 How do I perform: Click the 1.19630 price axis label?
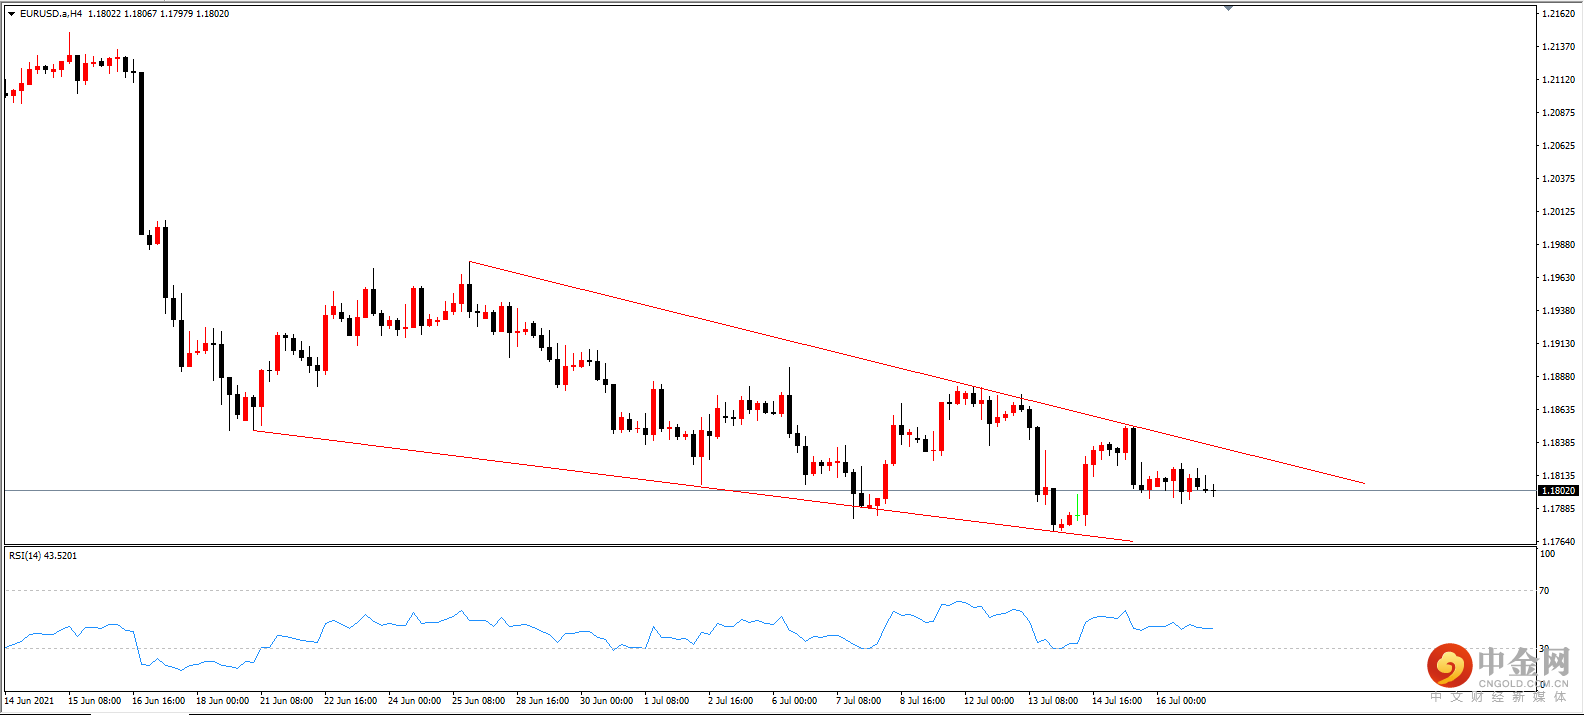click(x=1558, y=278)
